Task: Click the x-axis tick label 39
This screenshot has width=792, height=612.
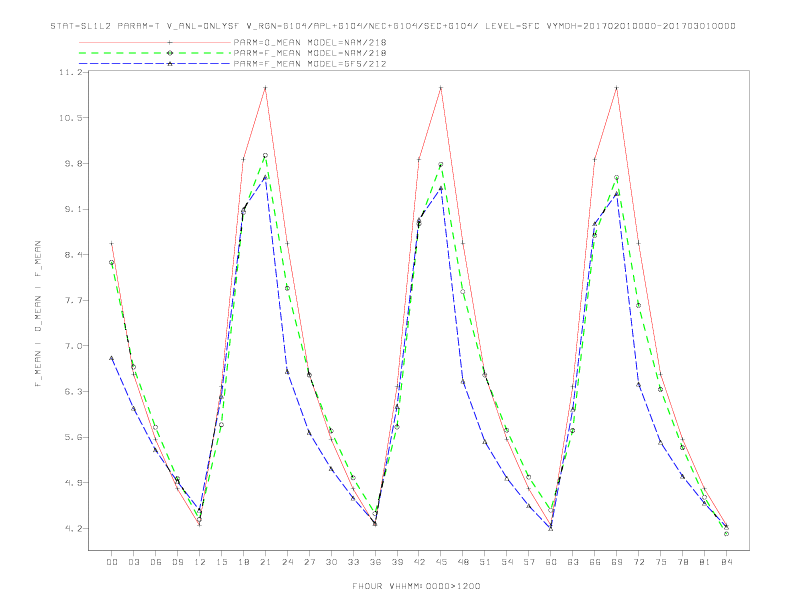Action: (397, 562)
